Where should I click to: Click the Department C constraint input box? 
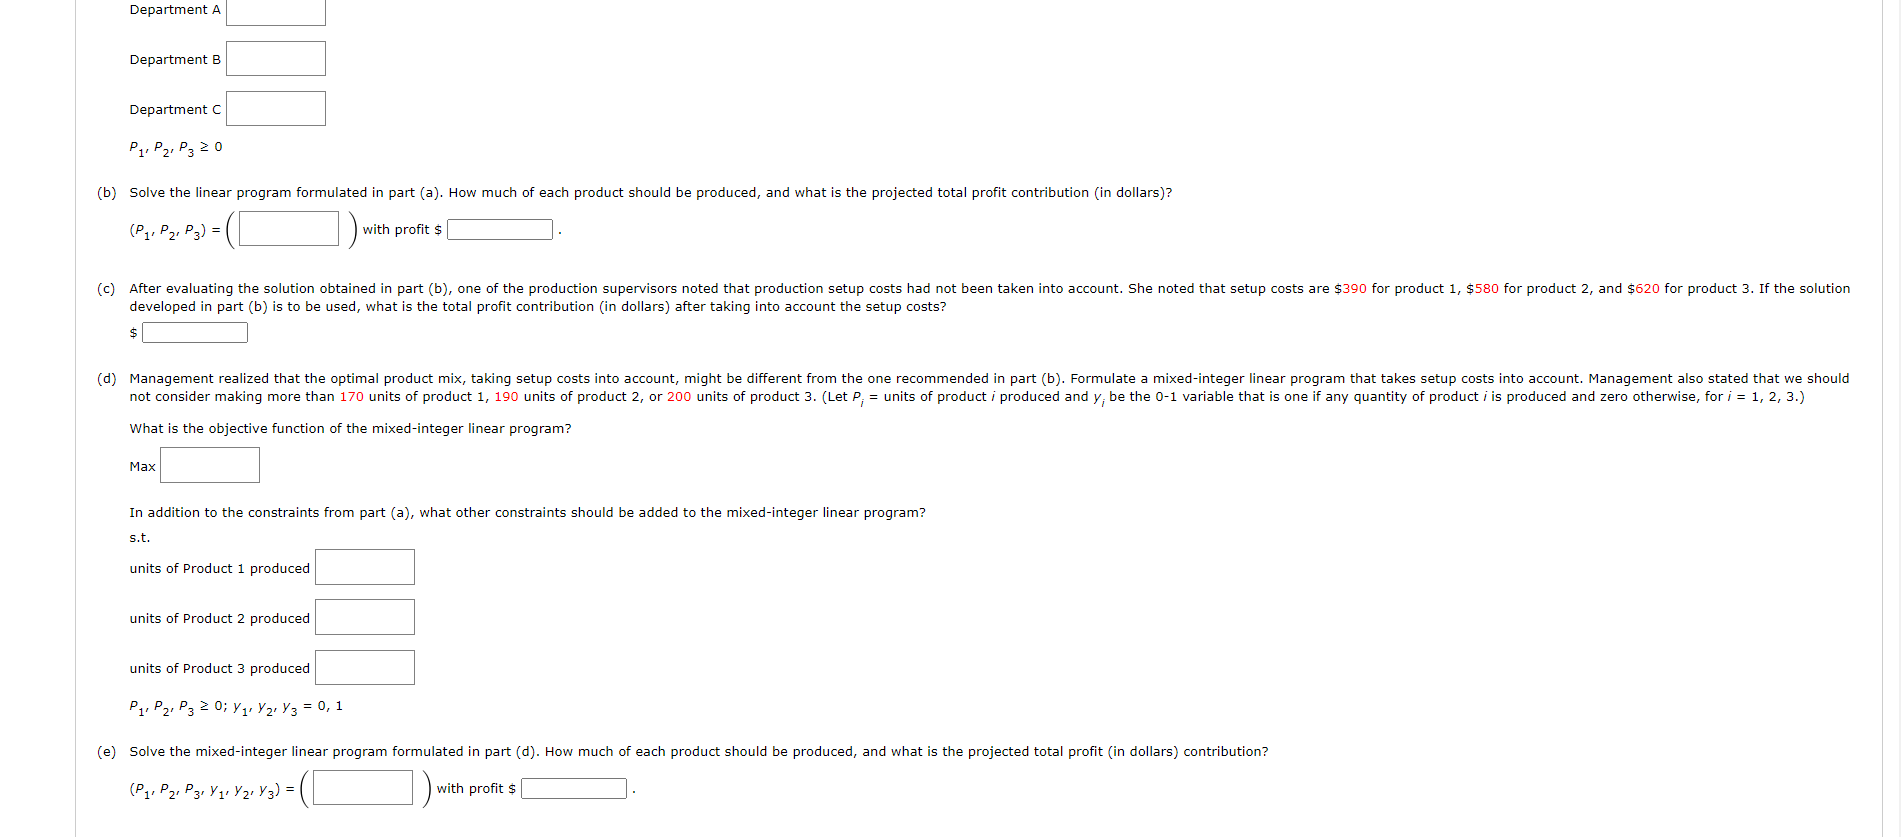pyautogui.click(x=276, y=108)
